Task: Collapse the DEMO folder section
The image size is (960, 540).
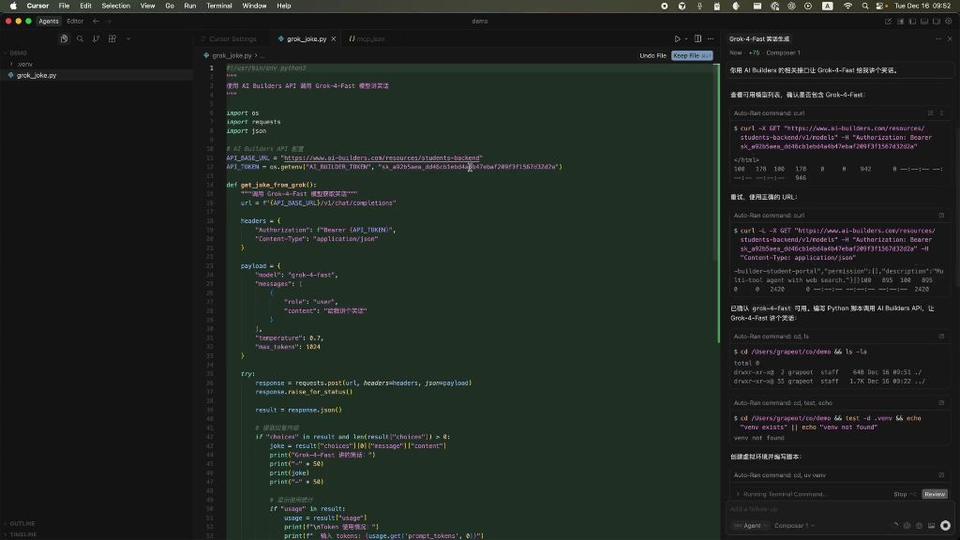Action: (x=18, y=53)
